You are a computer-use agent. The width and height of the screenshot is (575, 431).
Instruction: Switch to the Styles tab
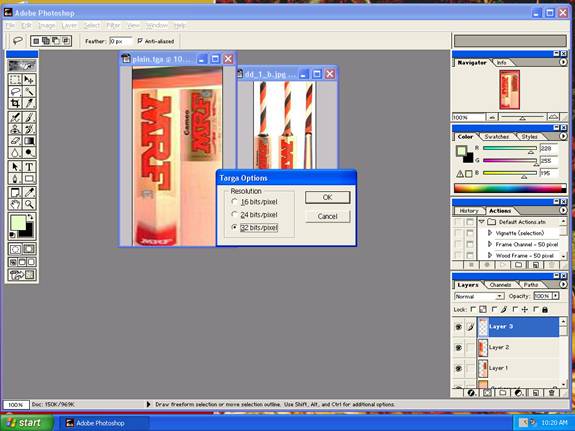click(530, 136)
